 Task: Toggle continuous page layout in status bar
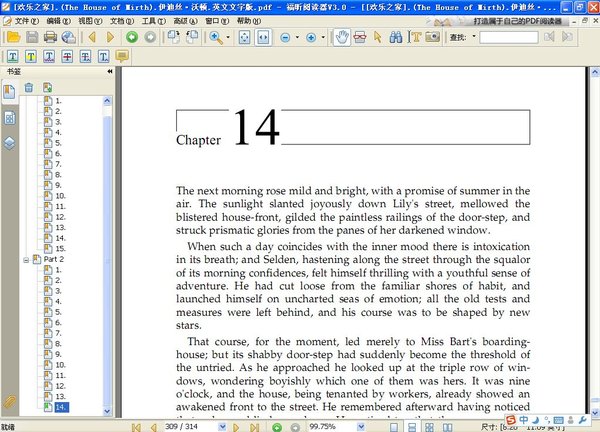(412, 427)
